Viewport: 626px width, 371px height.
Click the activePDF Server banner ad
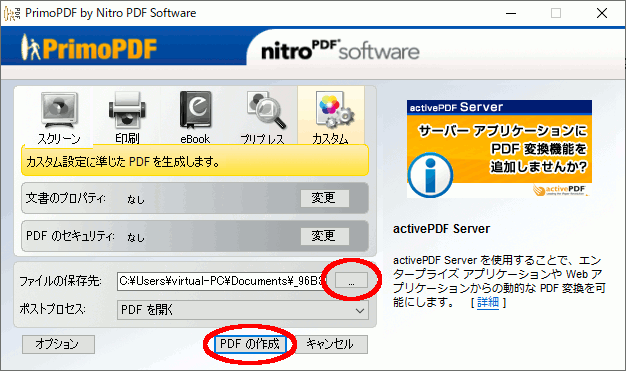[499, 149]
